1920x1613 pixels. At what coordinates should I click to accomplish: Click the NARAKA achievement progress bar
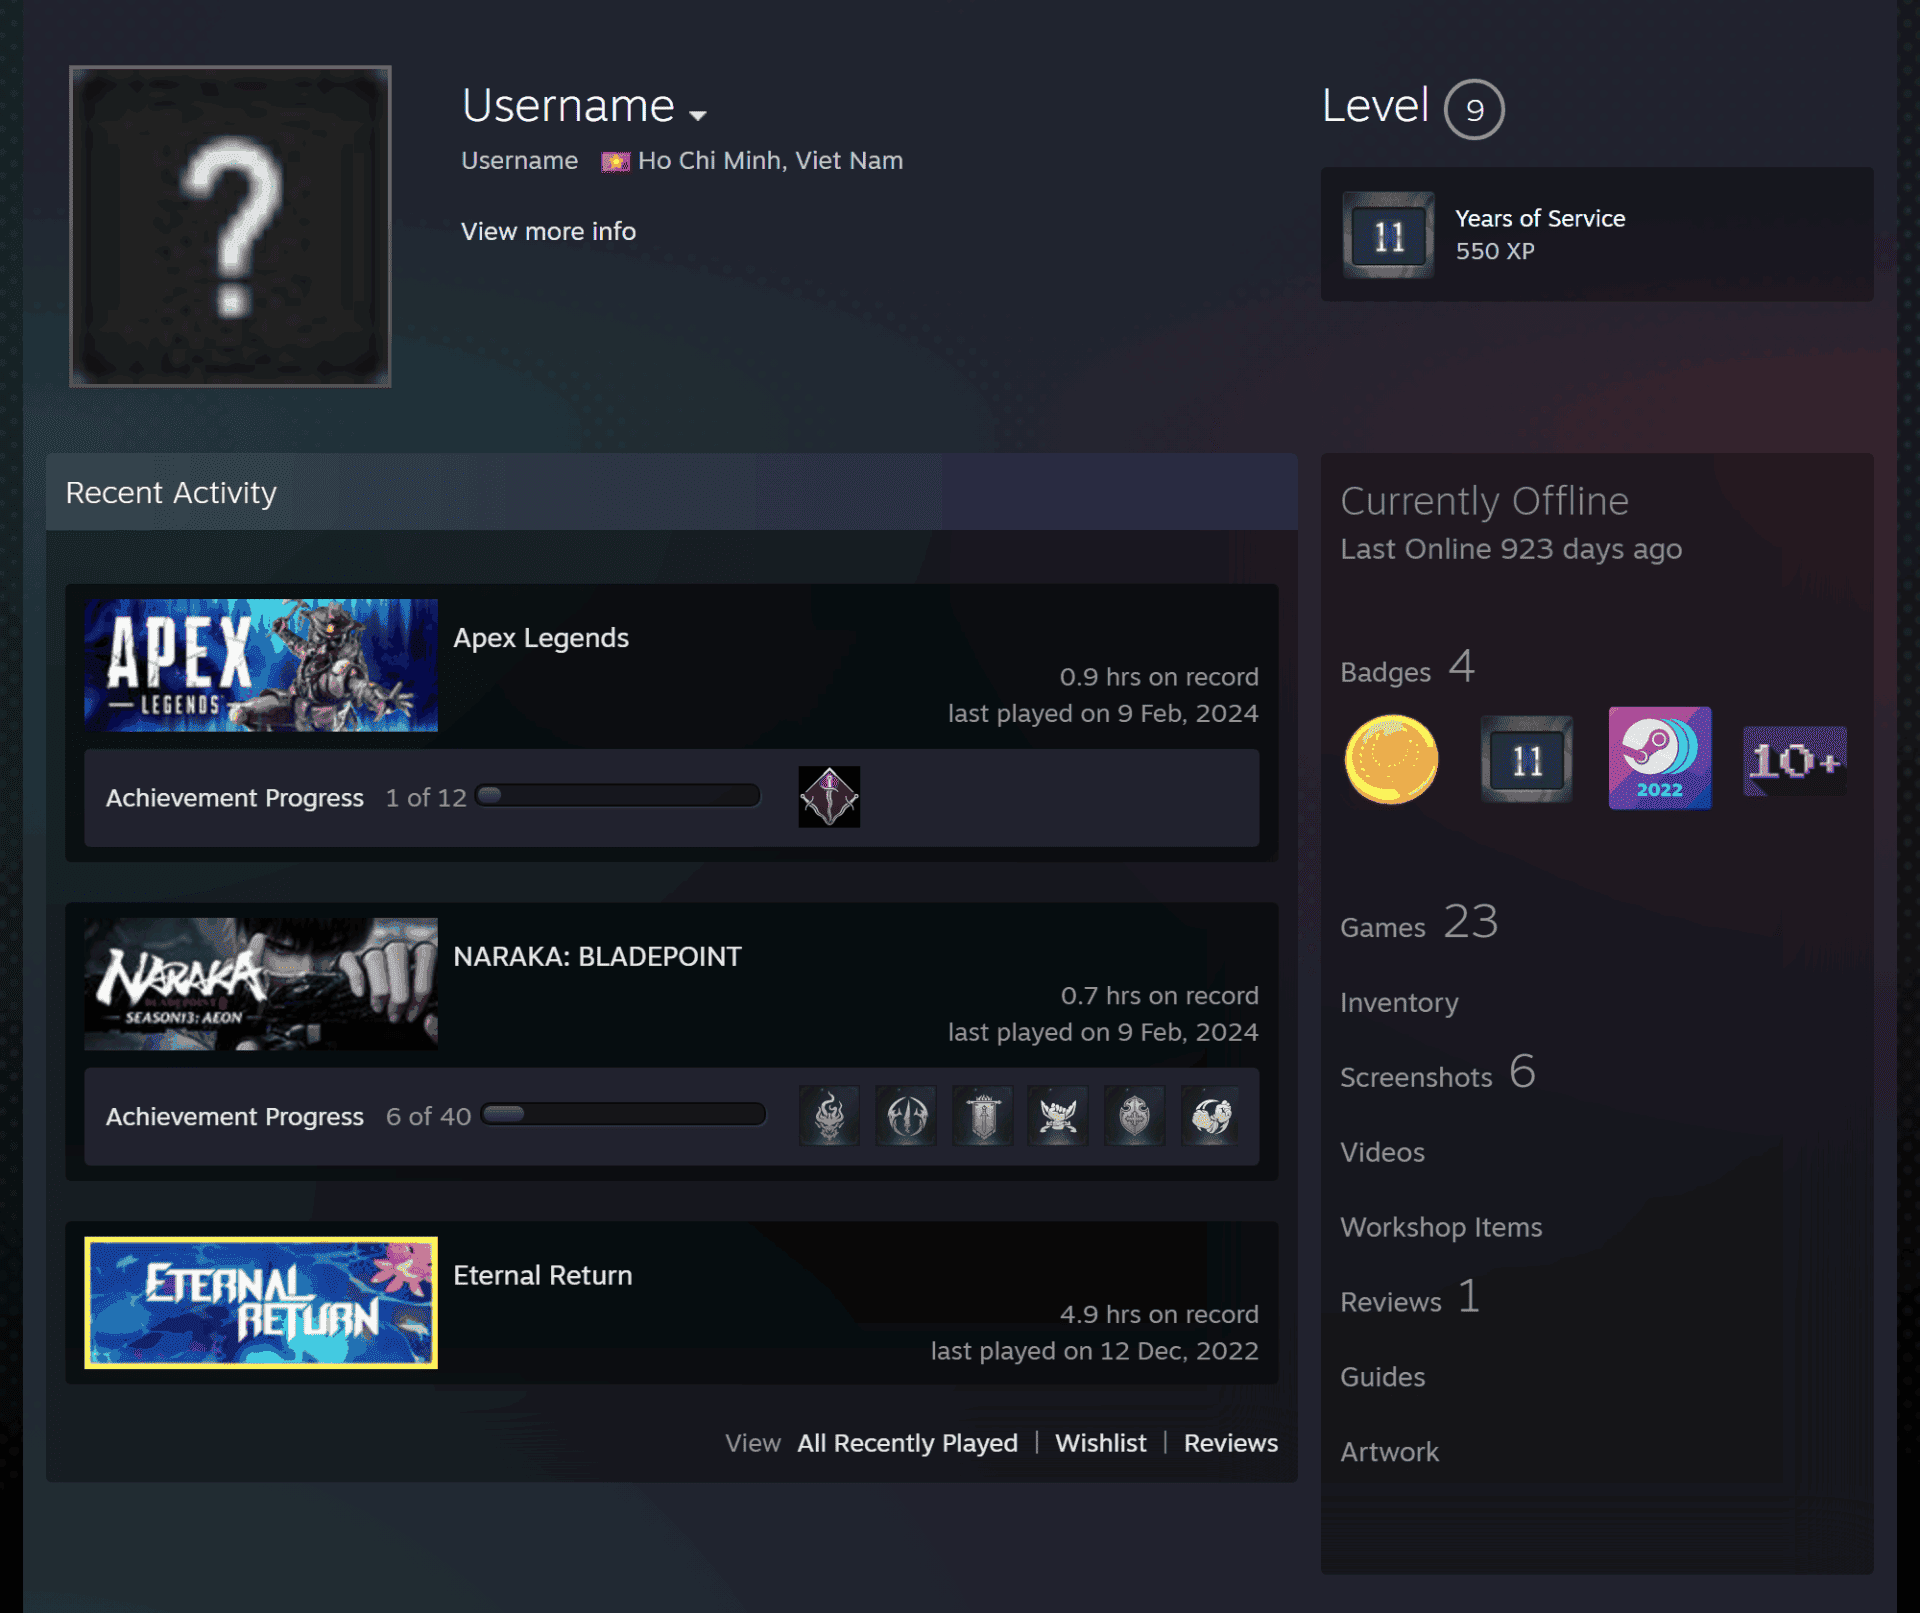(623, 1115)
